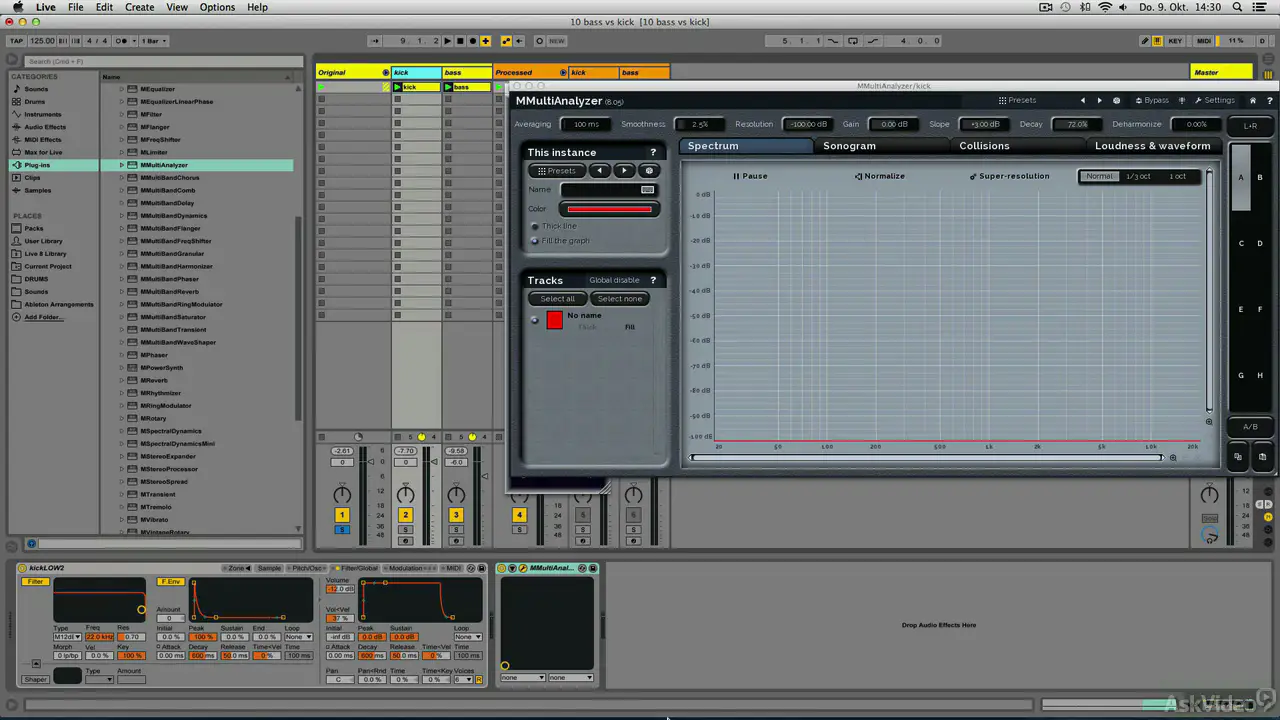Viewport: 1280px width, 720px height.
Task: Click the transport Play button
Action: click(x=447, y=41)
